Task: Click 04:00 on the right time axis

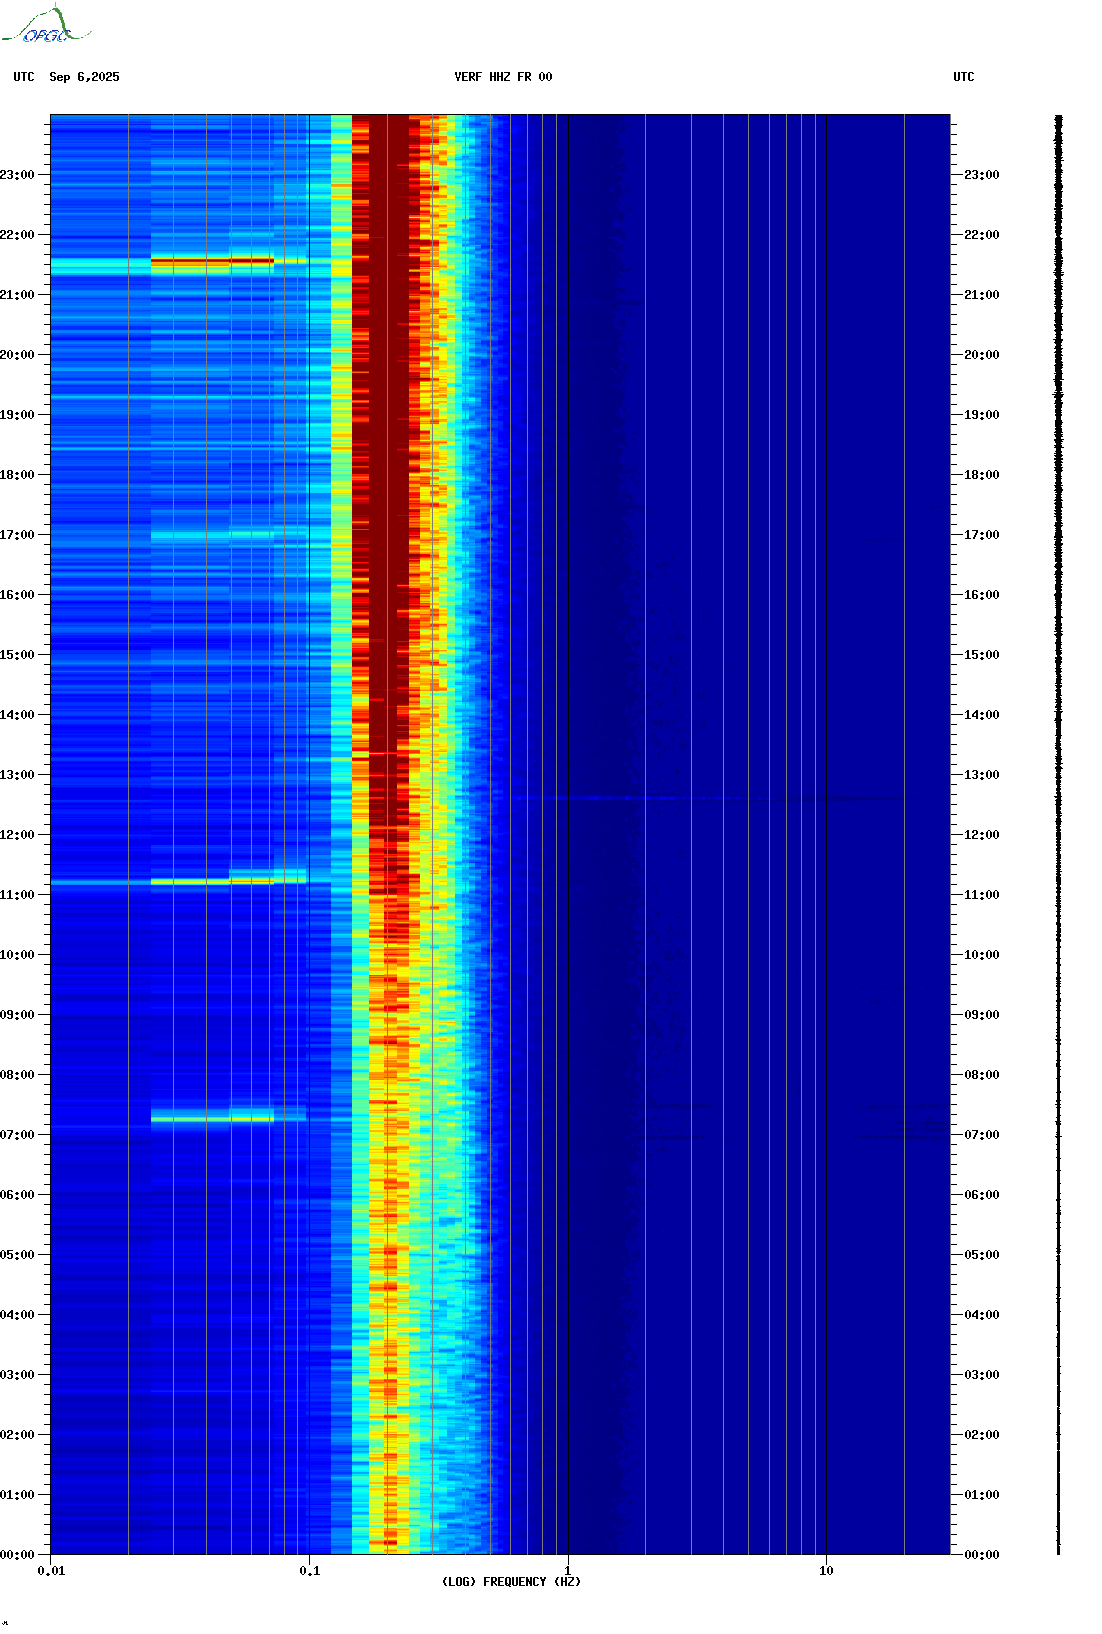Action: [982, 1315]
